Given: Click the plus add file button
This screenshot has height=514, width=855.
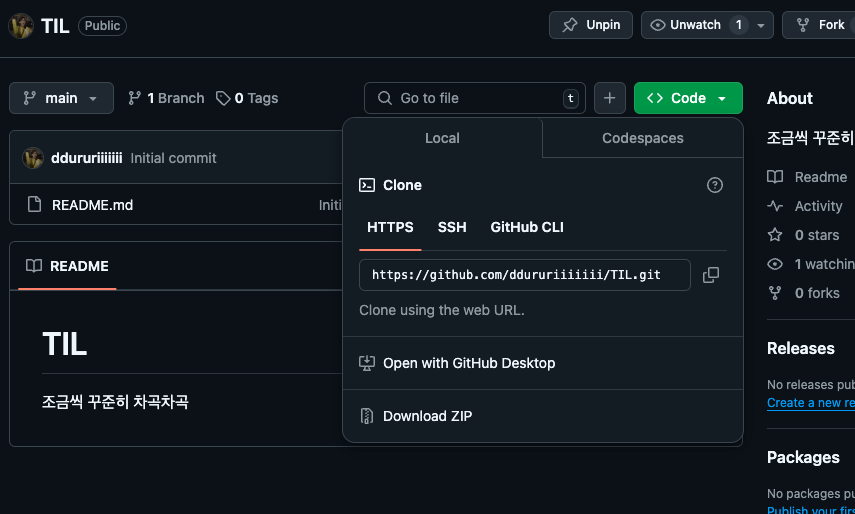Looking at the screenshot, I should [610, 98].
